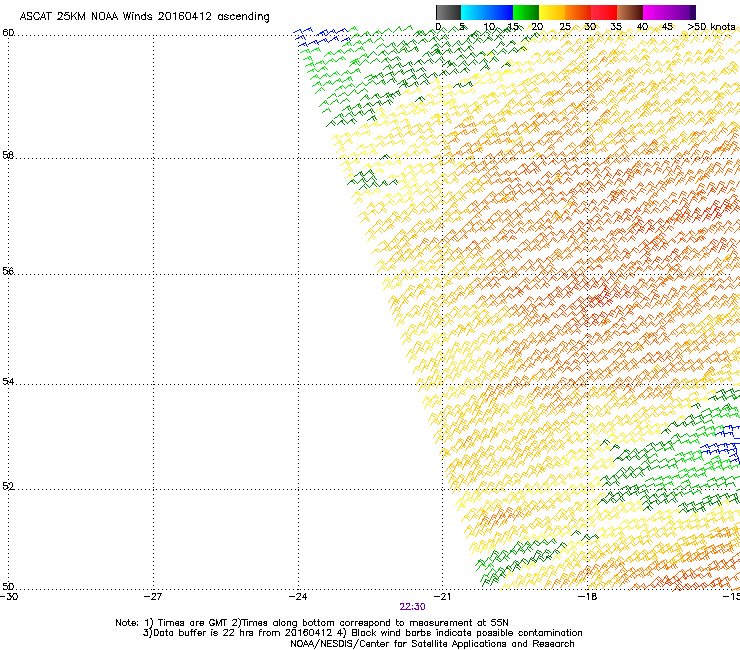Click the purple 45-50 knots legend swatch
The image size is (740, 650).
[682, 12]
